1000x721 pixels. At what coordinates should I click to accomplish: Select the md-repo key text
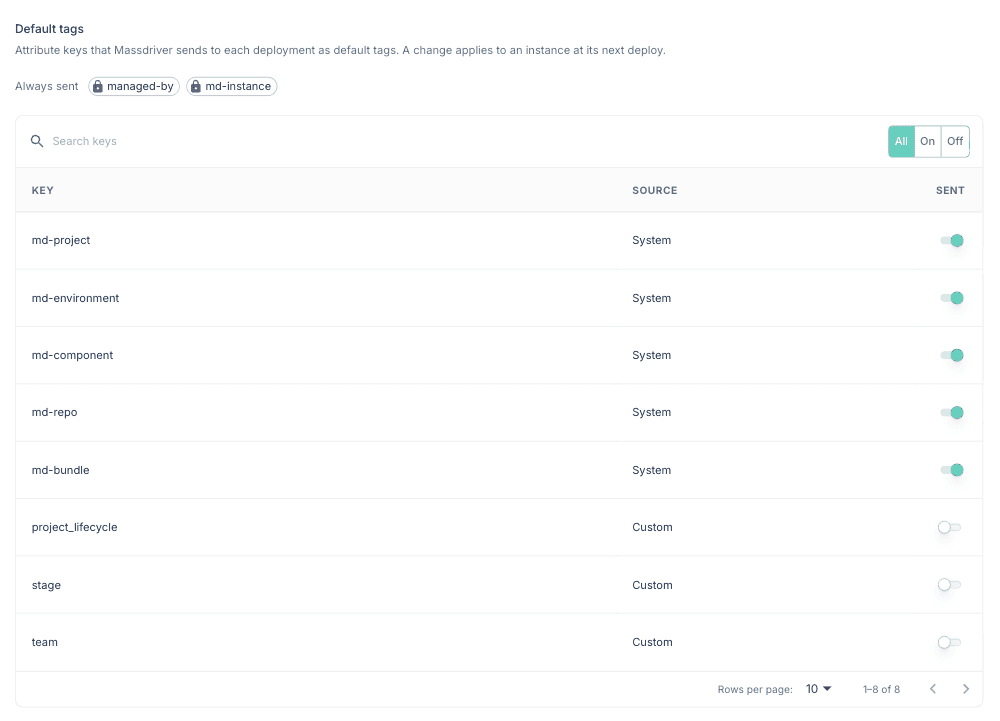[54, 412]
